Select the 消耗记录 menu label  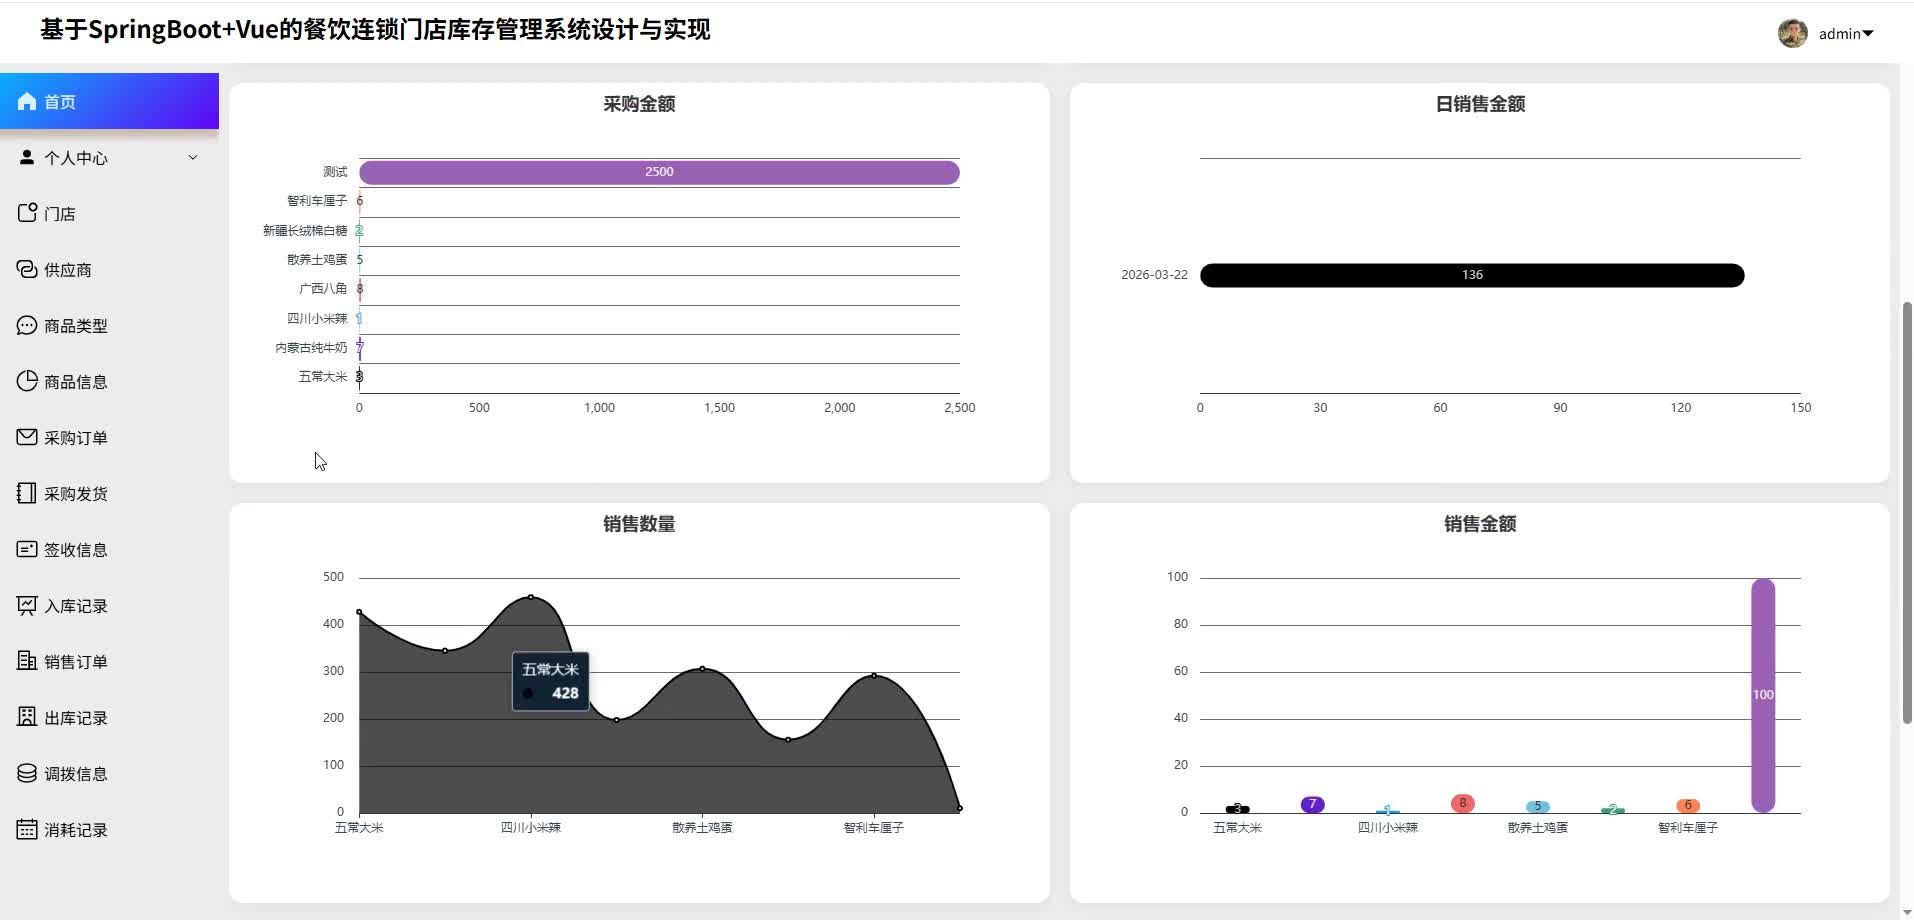click(x=76, y=830)
